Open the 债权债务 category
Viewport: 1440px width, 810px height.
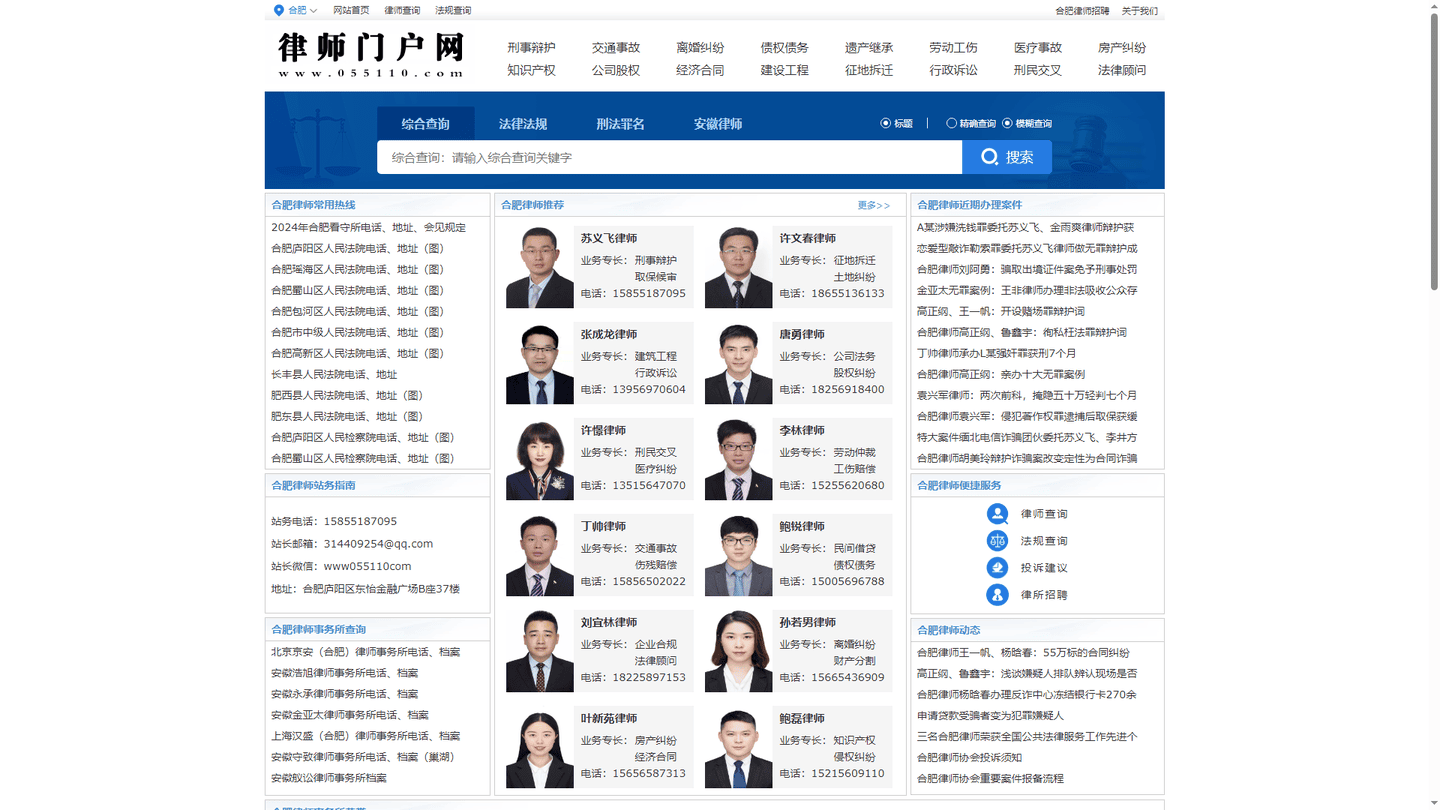pos(784,48)
